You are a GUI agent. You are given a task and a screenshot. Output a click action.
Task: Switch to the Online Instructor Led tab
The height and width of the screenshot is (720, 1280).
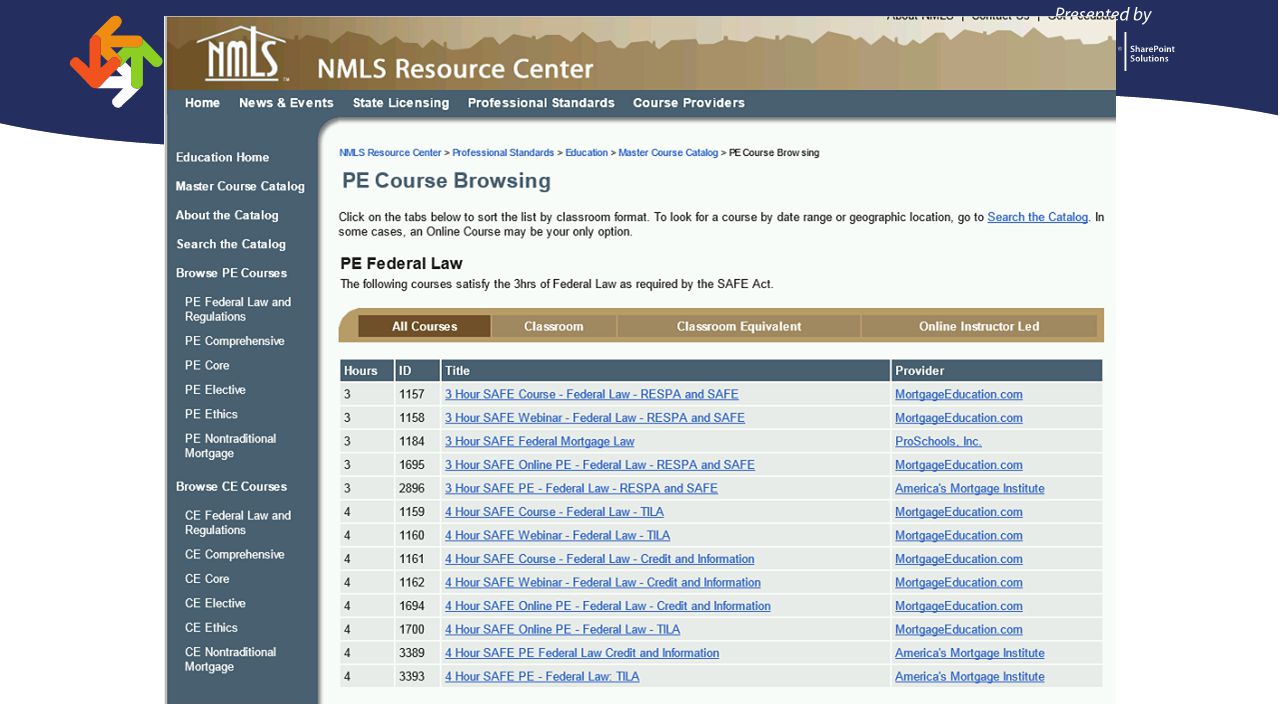(979, 326)
